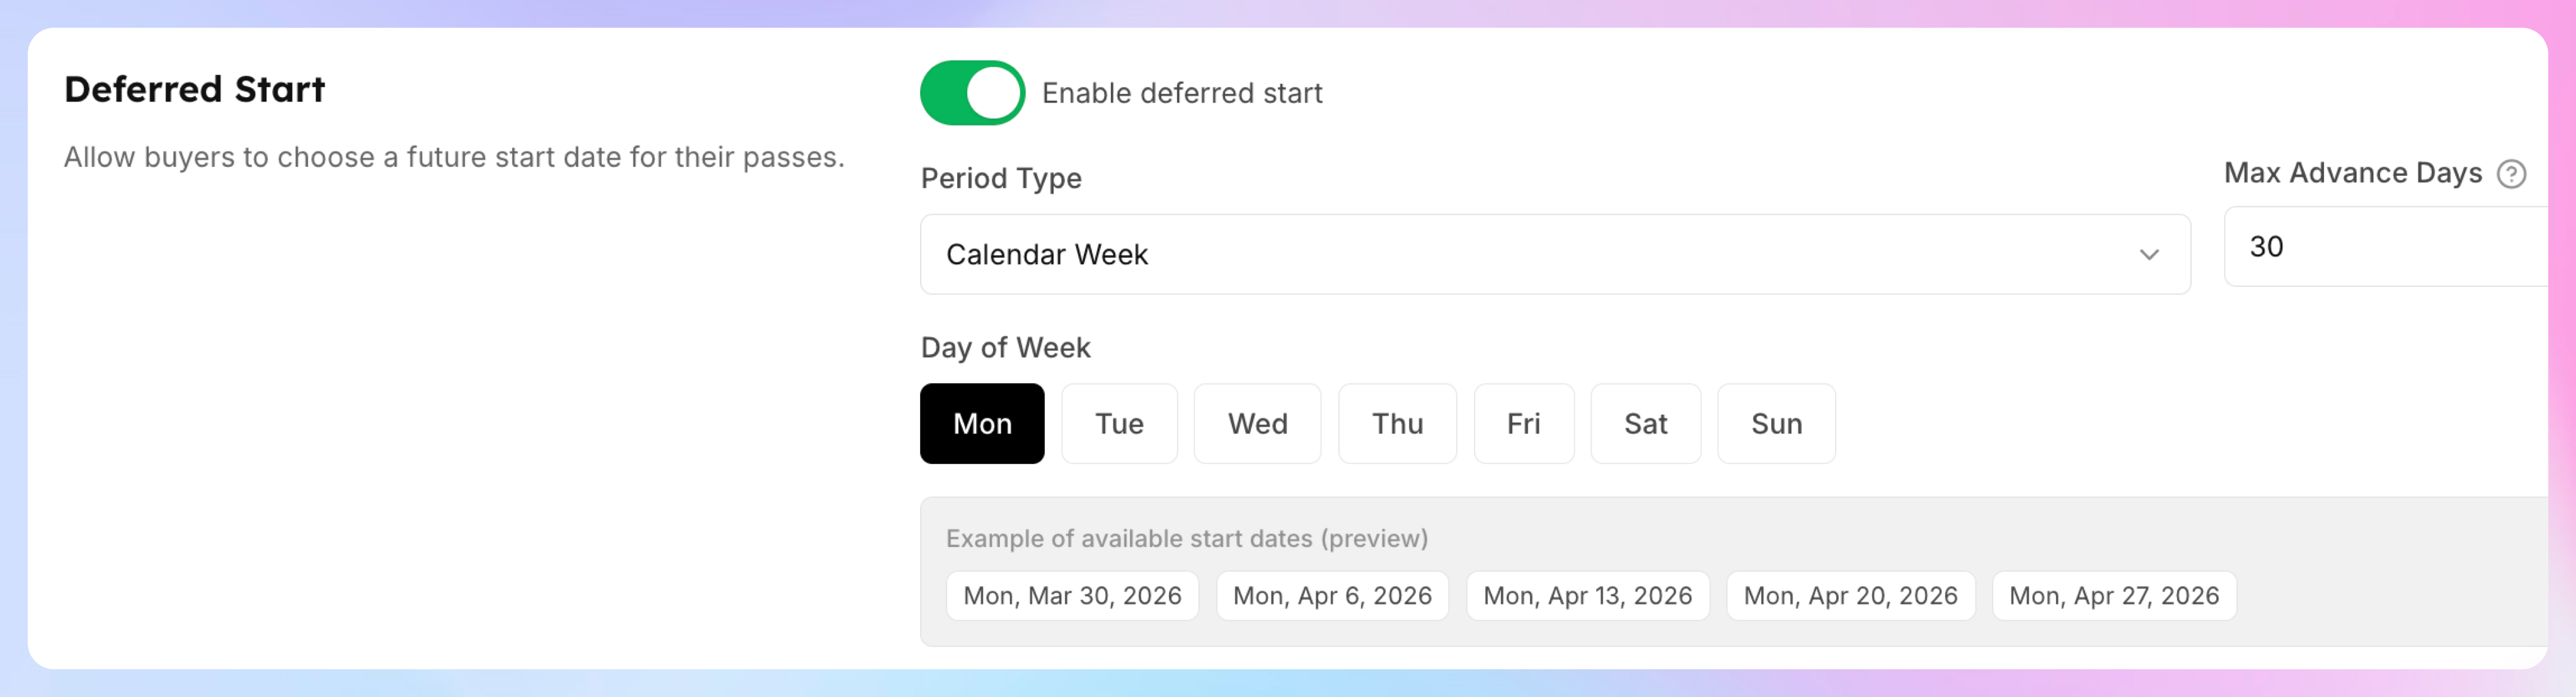Open the Calendar Week period type dropdown

pyautogui.click(x=1555, y=254)
